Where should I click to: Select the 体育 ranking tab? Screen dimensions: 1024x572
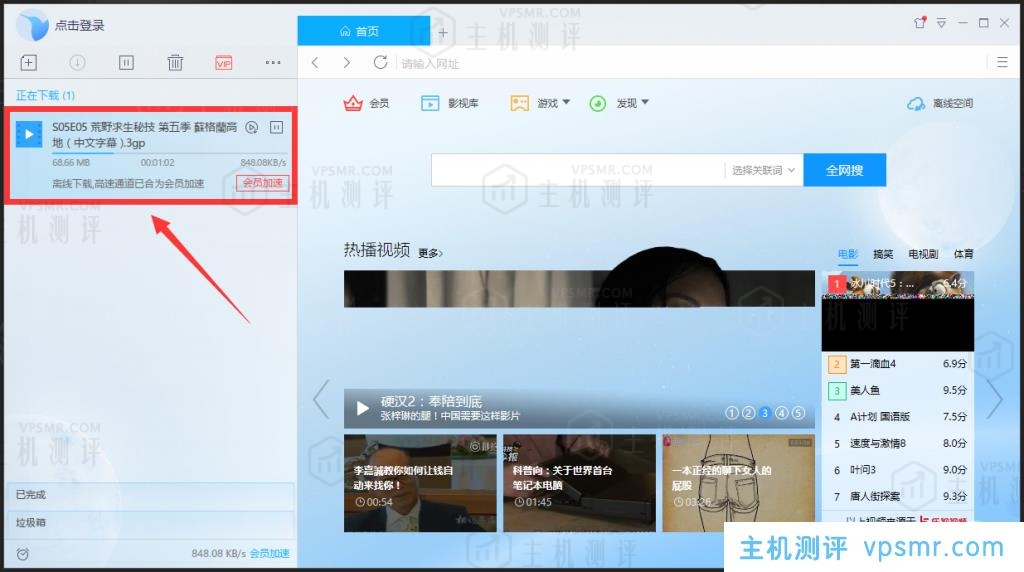963,254
